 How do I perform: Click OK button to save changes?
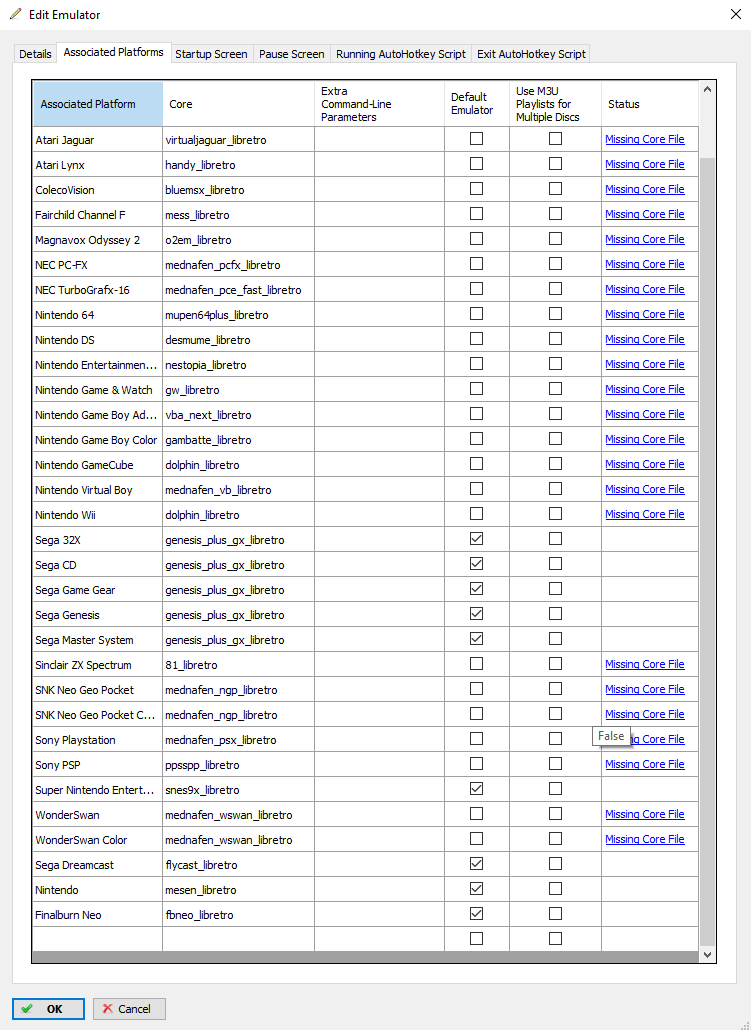(x=48, y=1009)
